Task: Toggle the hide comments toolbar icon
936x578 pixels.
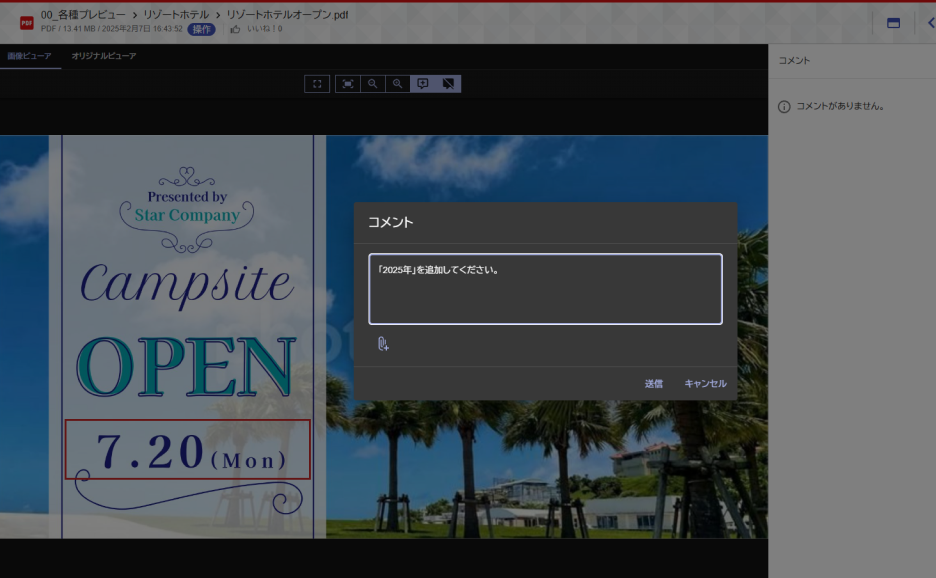Action: coord(448,84)
